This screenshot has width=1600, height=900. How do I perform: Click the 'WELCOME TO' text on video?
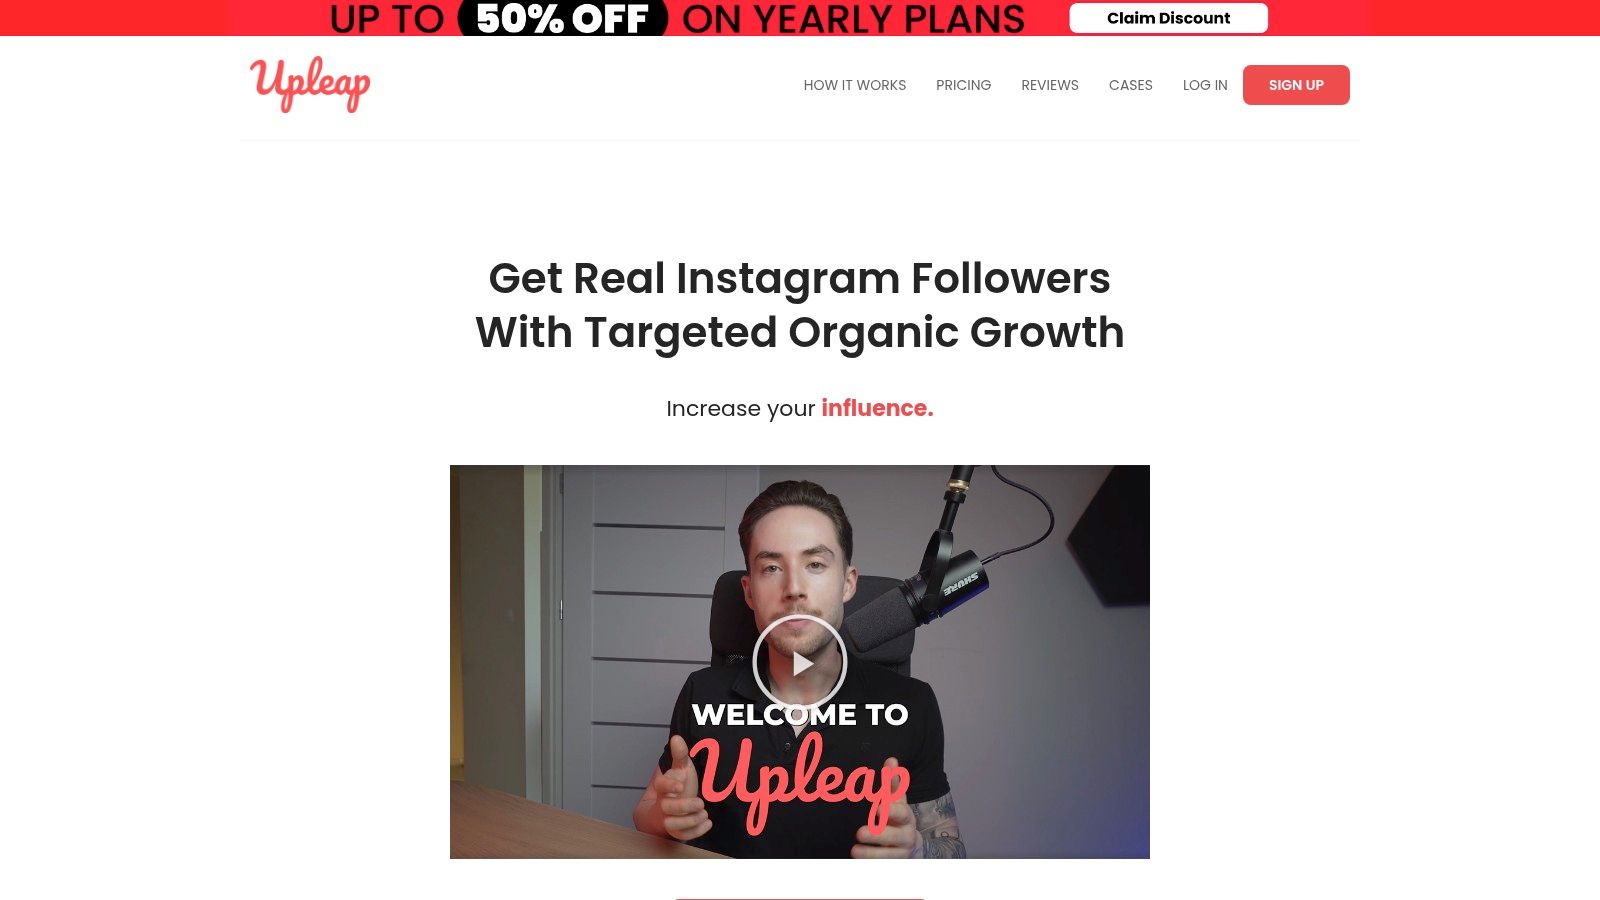800,714
